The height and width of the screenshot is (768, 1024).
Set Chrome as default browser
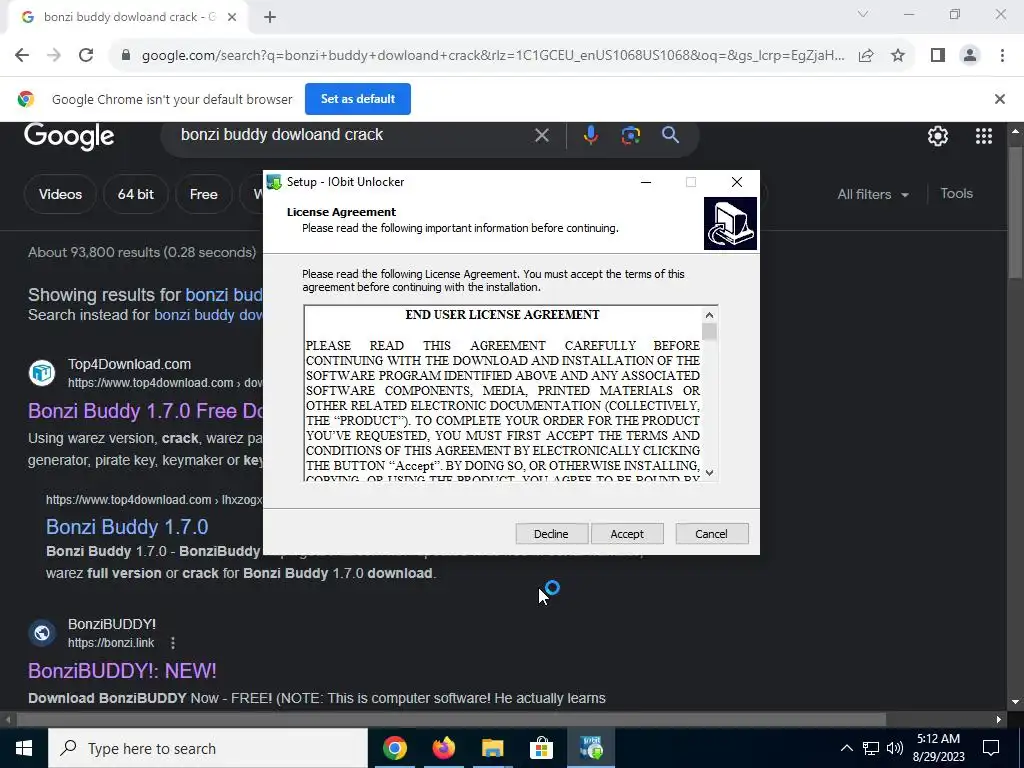tap(358, 99)
